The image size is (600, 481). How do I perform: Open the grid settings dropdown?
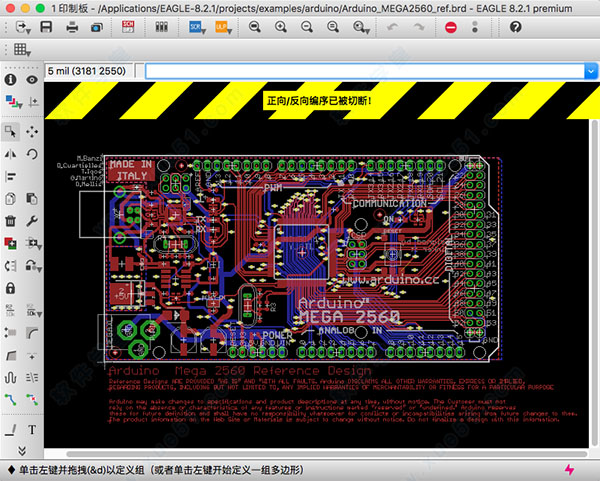(x=22, y=50)
